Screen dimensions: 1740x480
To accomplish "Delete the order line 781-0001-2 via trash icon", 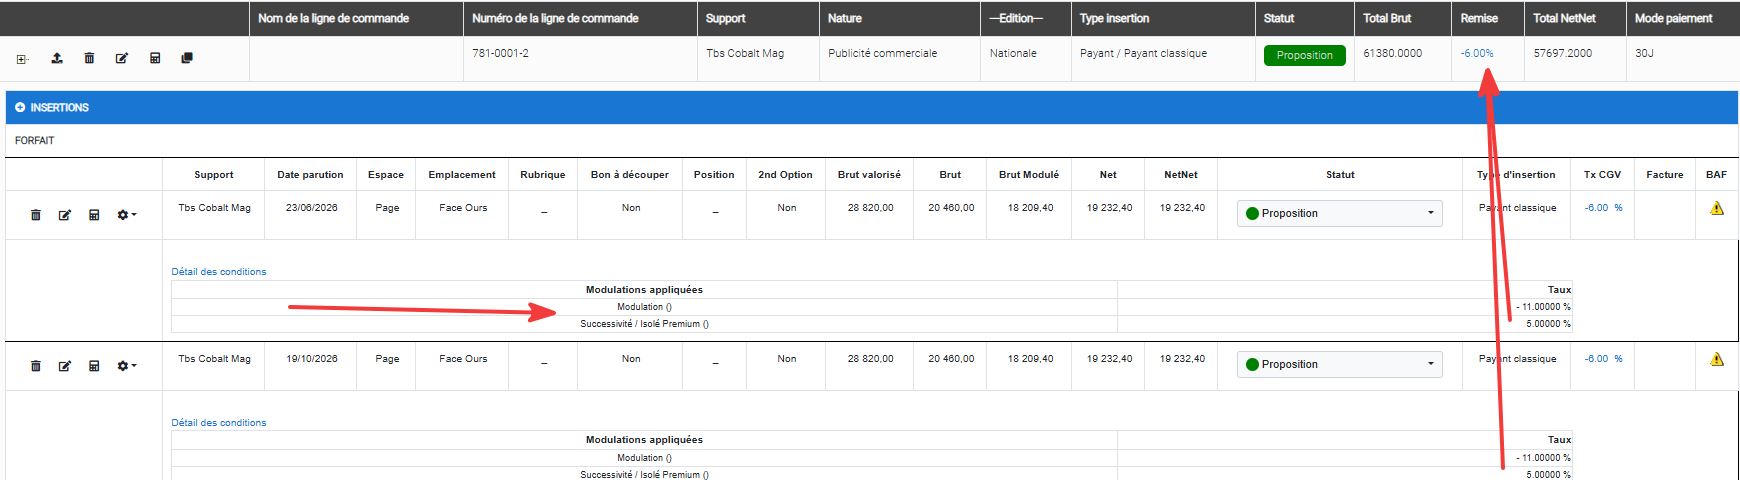I will pyautogui.click(x=89, y=58).
